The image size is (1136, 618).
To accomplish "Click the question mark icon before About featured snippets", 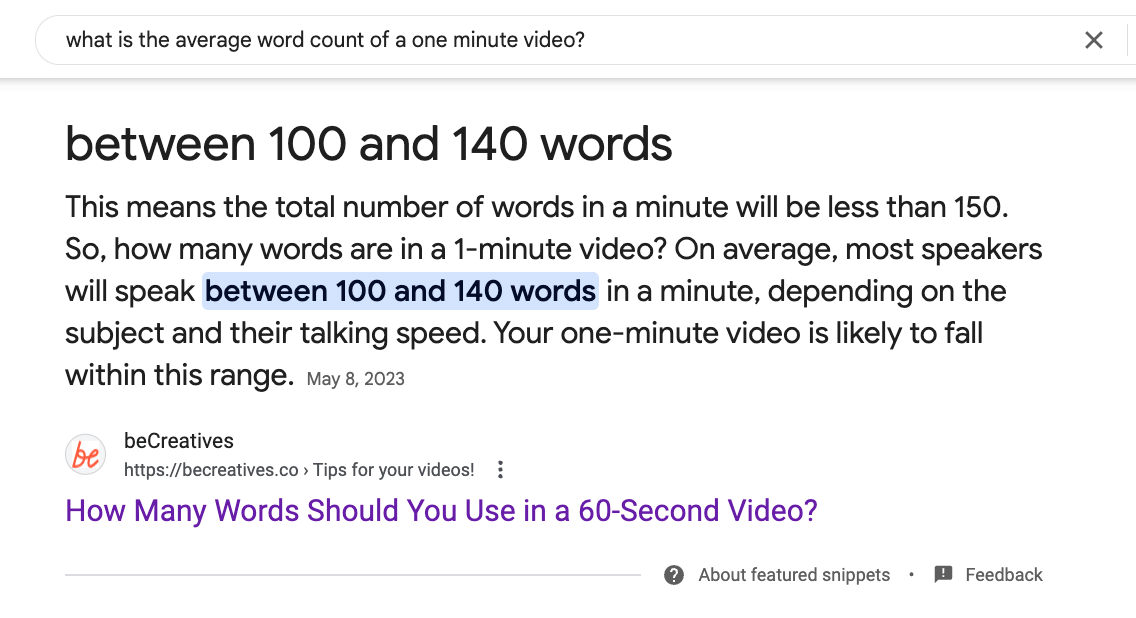I will pos(674,574).
